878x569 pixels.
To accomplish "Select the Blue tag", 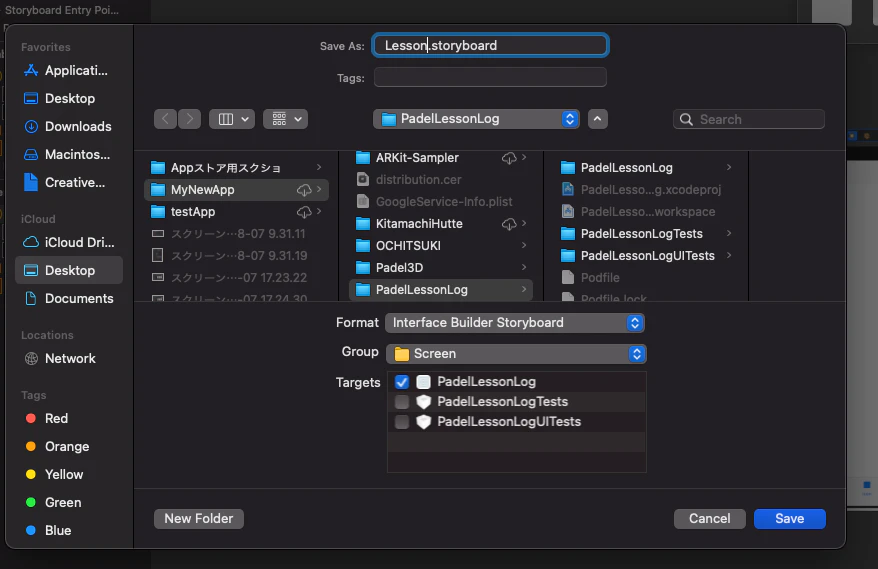I will click(x=49, y=530).
